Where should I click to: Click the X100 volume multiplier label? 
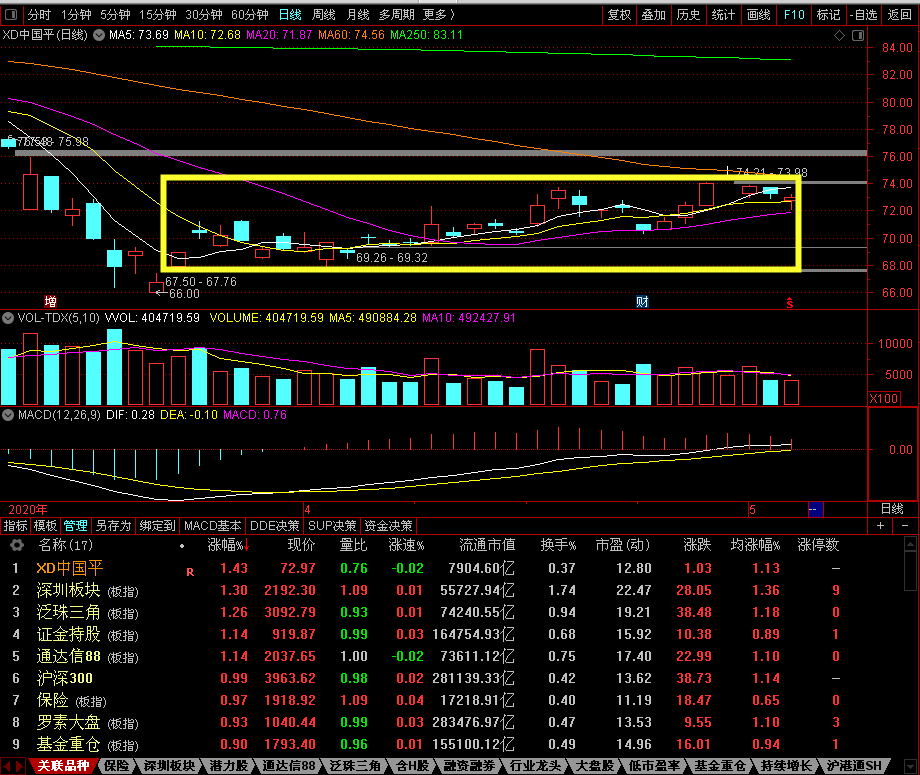[884, 399]
